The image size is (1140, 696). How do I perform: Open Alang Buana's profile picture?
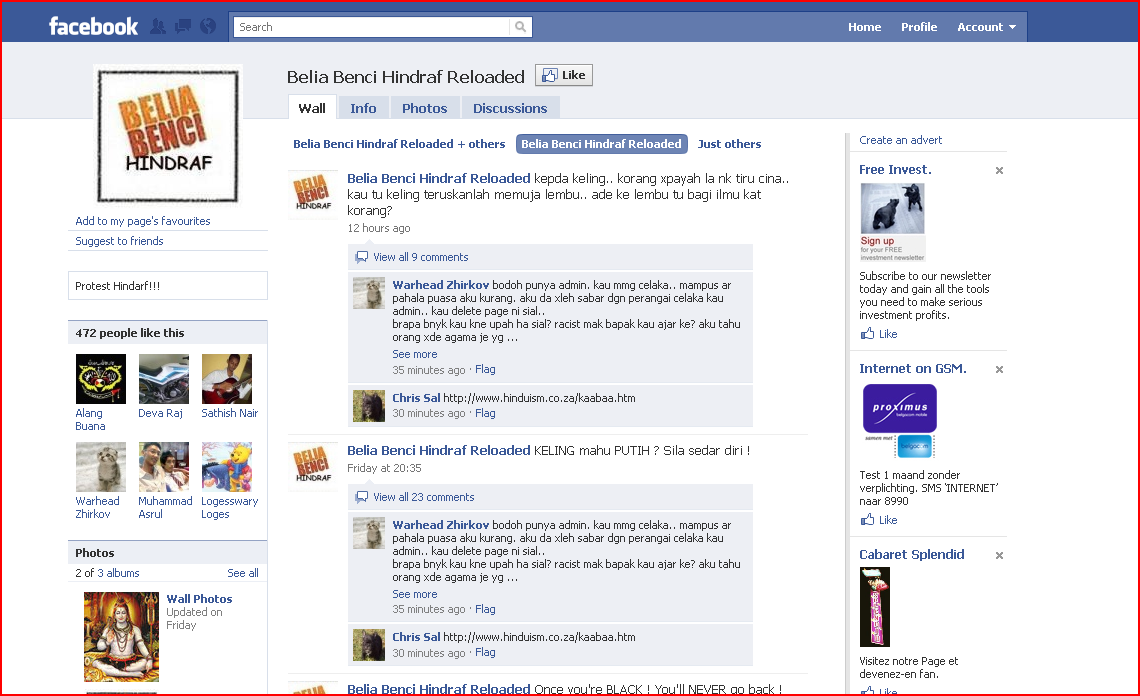pyautogui.click(x=100, y=379)
